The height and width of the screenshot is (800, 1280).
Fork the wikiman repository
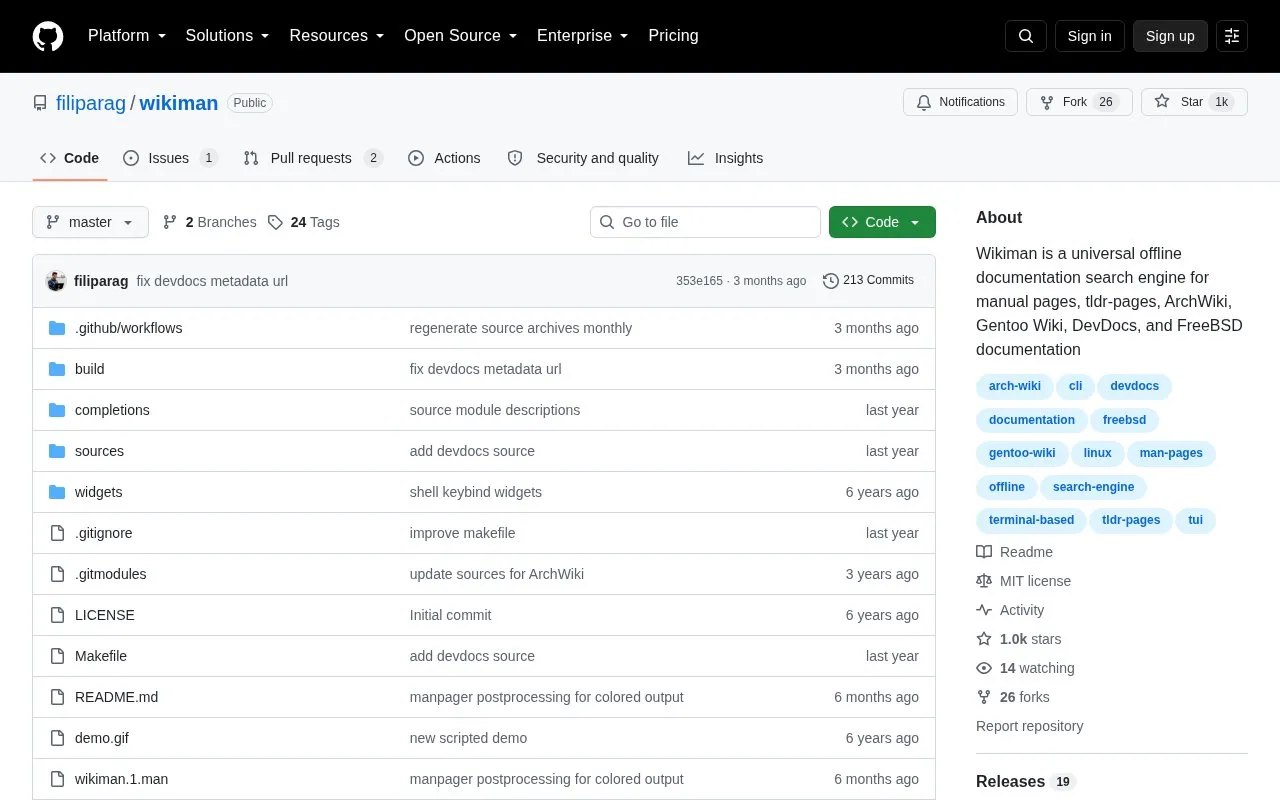click(1079, 102)
